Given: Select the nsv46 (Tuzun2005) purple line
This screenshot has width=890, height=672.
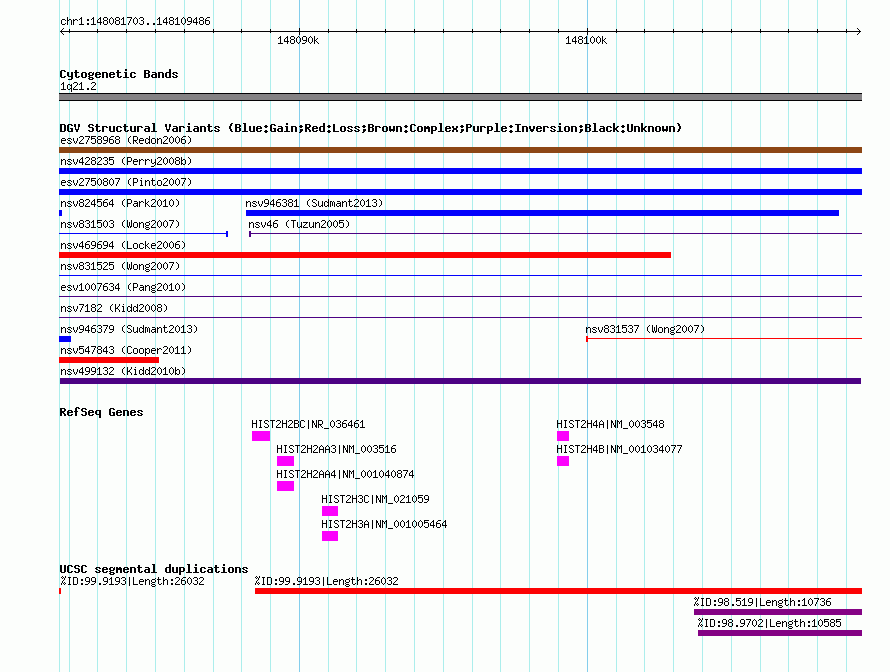Looking at the screenshot, I should pos(555,234).
